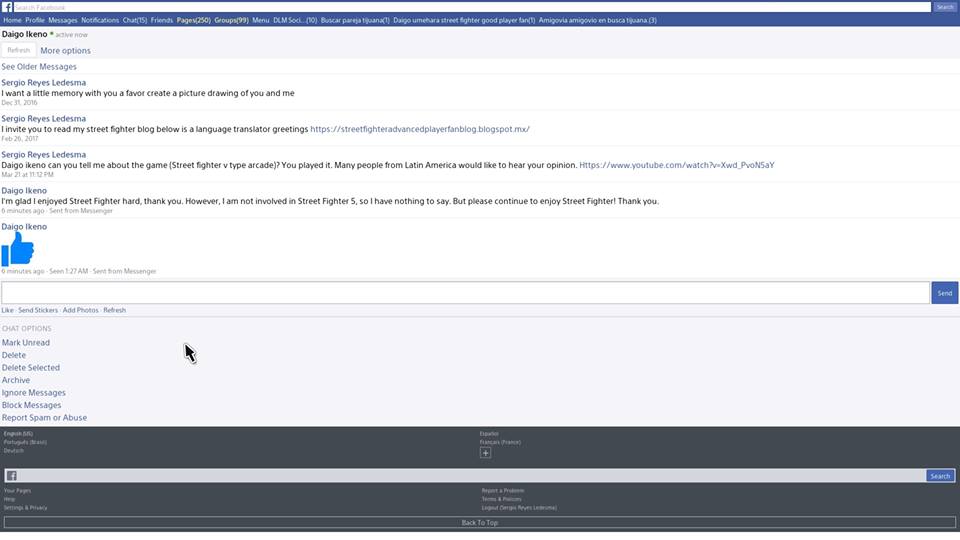Image resolution: width=960 pixels, height=540 pixels.
Task: Click the blue thumbs-up sticker
Action: pyautogui.click(x=18, y=250)
